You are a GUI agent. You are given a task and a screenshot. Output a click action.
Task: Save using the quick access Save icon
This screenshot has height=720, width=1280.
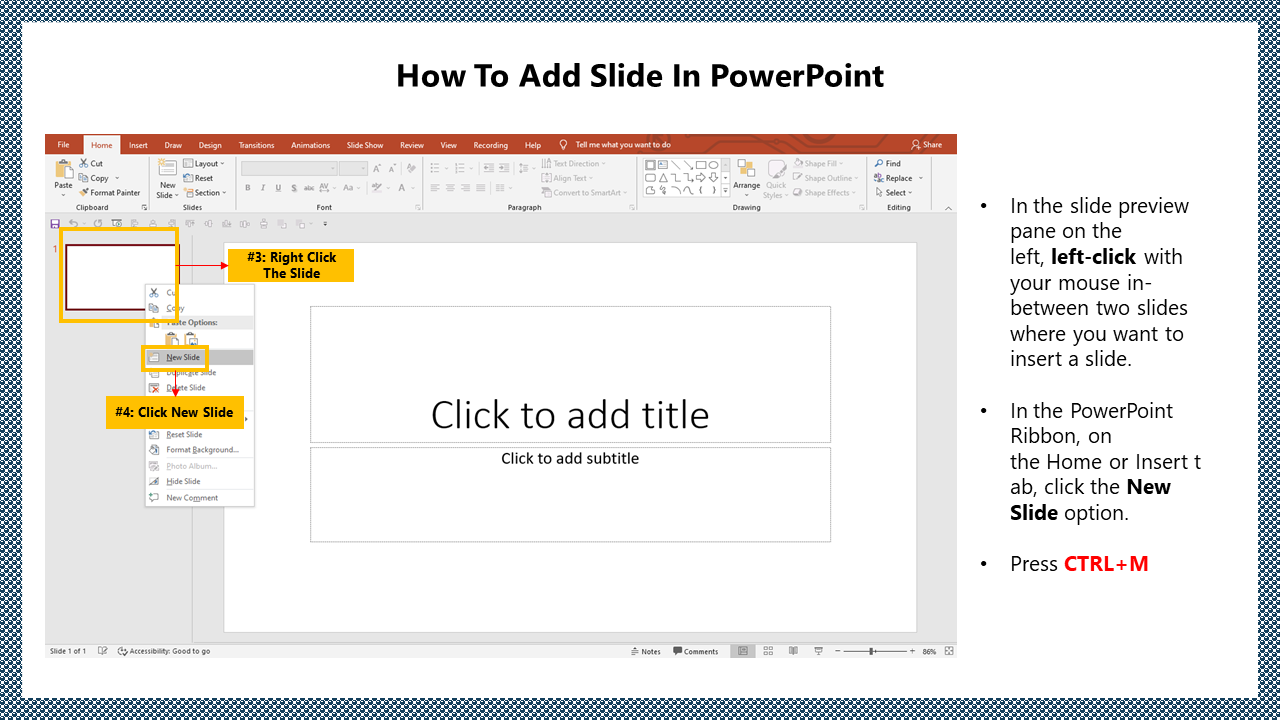click(55, 224)
